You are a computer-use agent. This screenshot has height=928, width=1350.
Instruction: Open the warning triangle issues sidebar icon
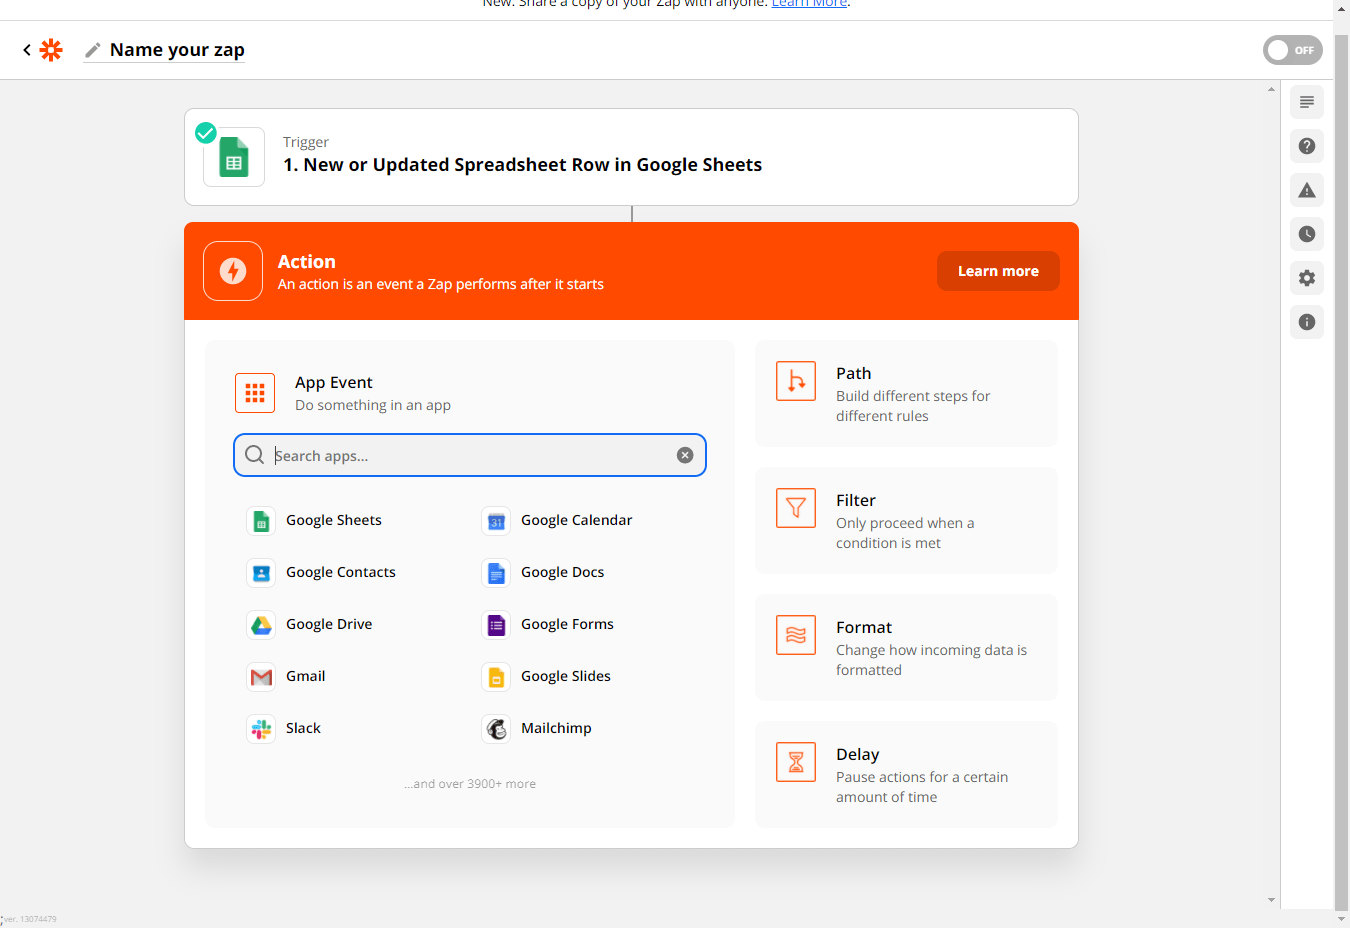[x=1307, y=190]
